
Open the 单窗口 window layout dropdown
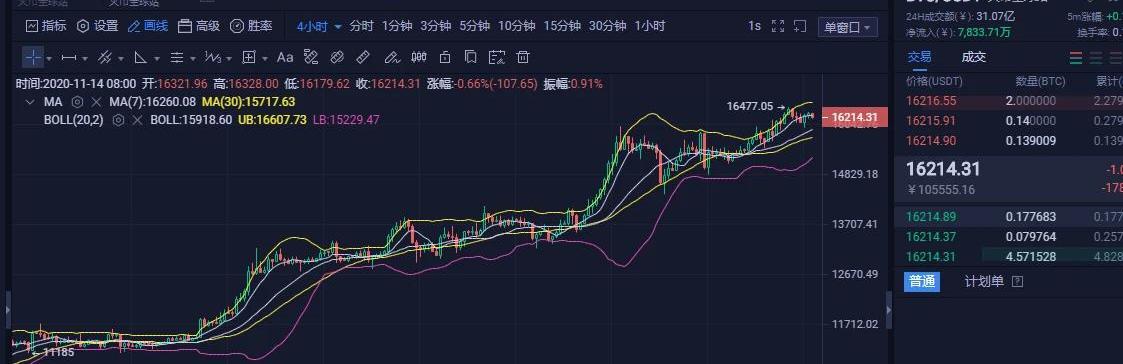(849, 27)
